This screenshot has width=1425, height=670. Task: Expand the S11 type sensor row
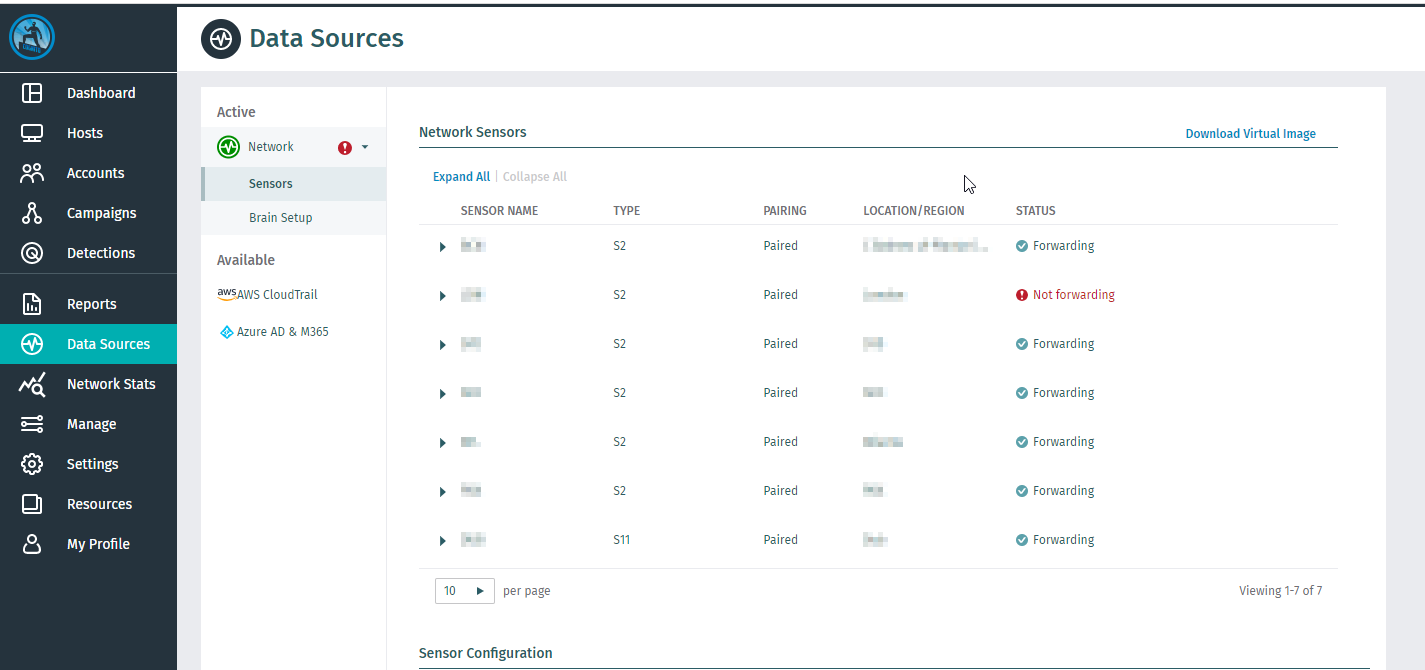click(443, 541)
